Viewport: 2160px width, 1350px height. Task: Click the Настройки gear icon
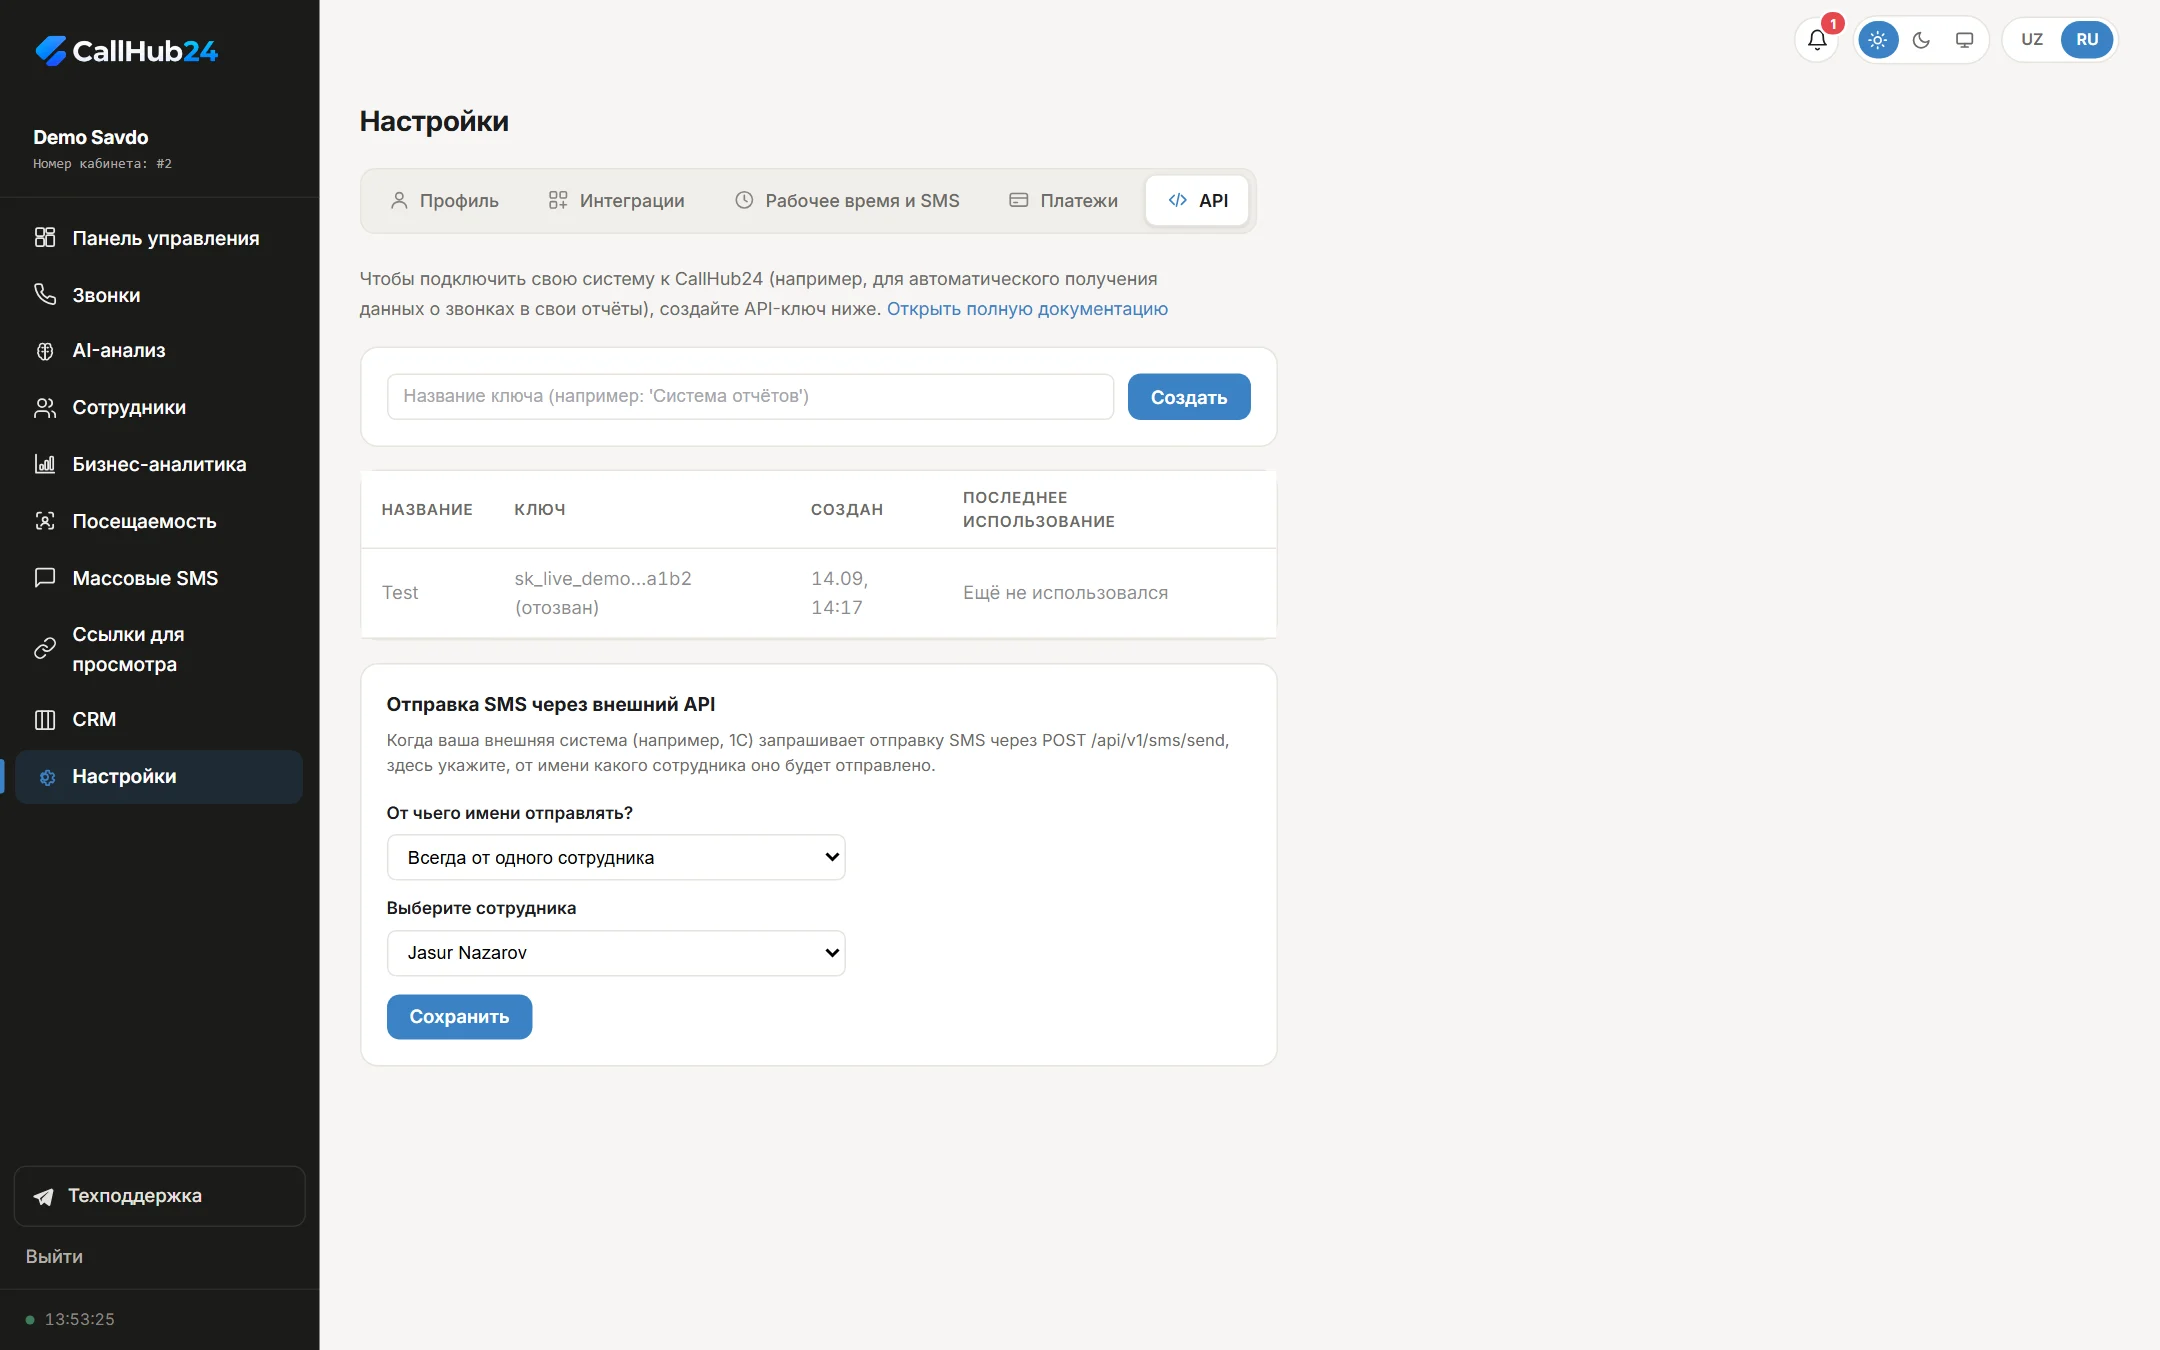(x=47, y=777)
